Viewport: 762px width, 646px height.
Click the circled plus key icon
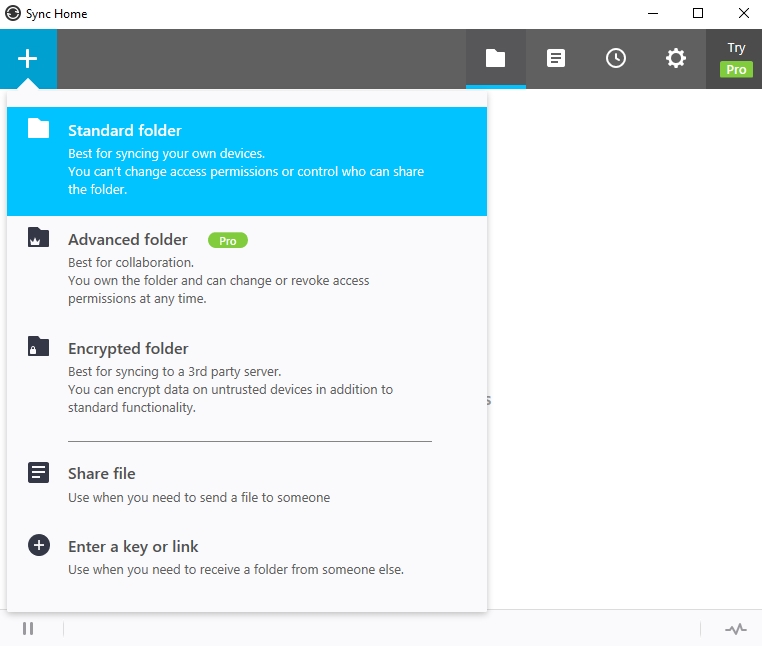click(x=38, y=546)
